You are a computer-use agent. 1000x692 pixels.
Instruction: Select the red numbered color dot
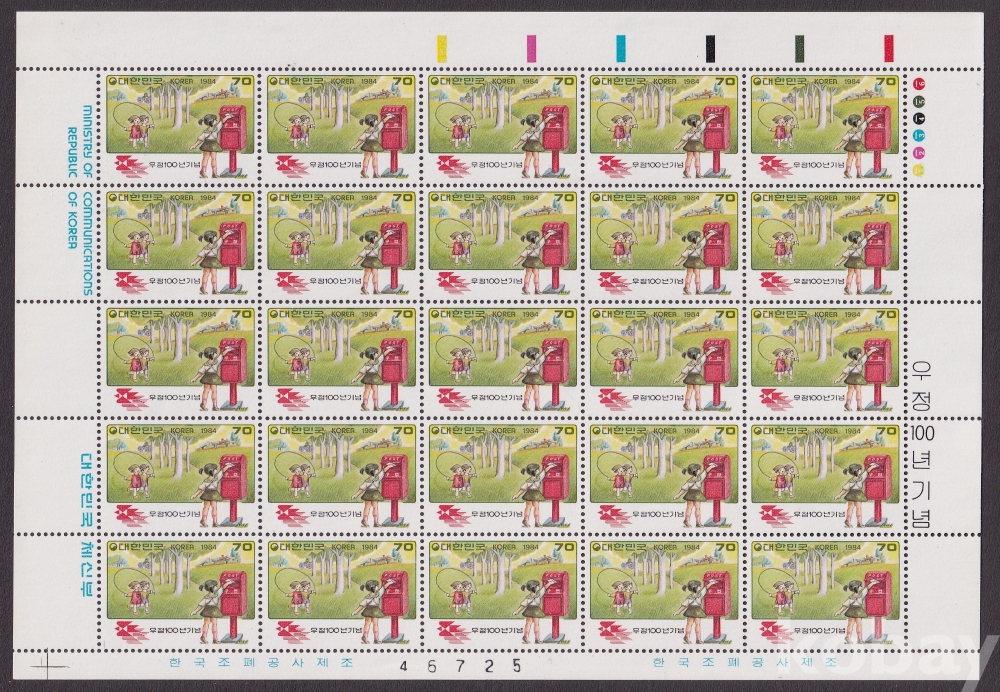(x=920, y=83)
